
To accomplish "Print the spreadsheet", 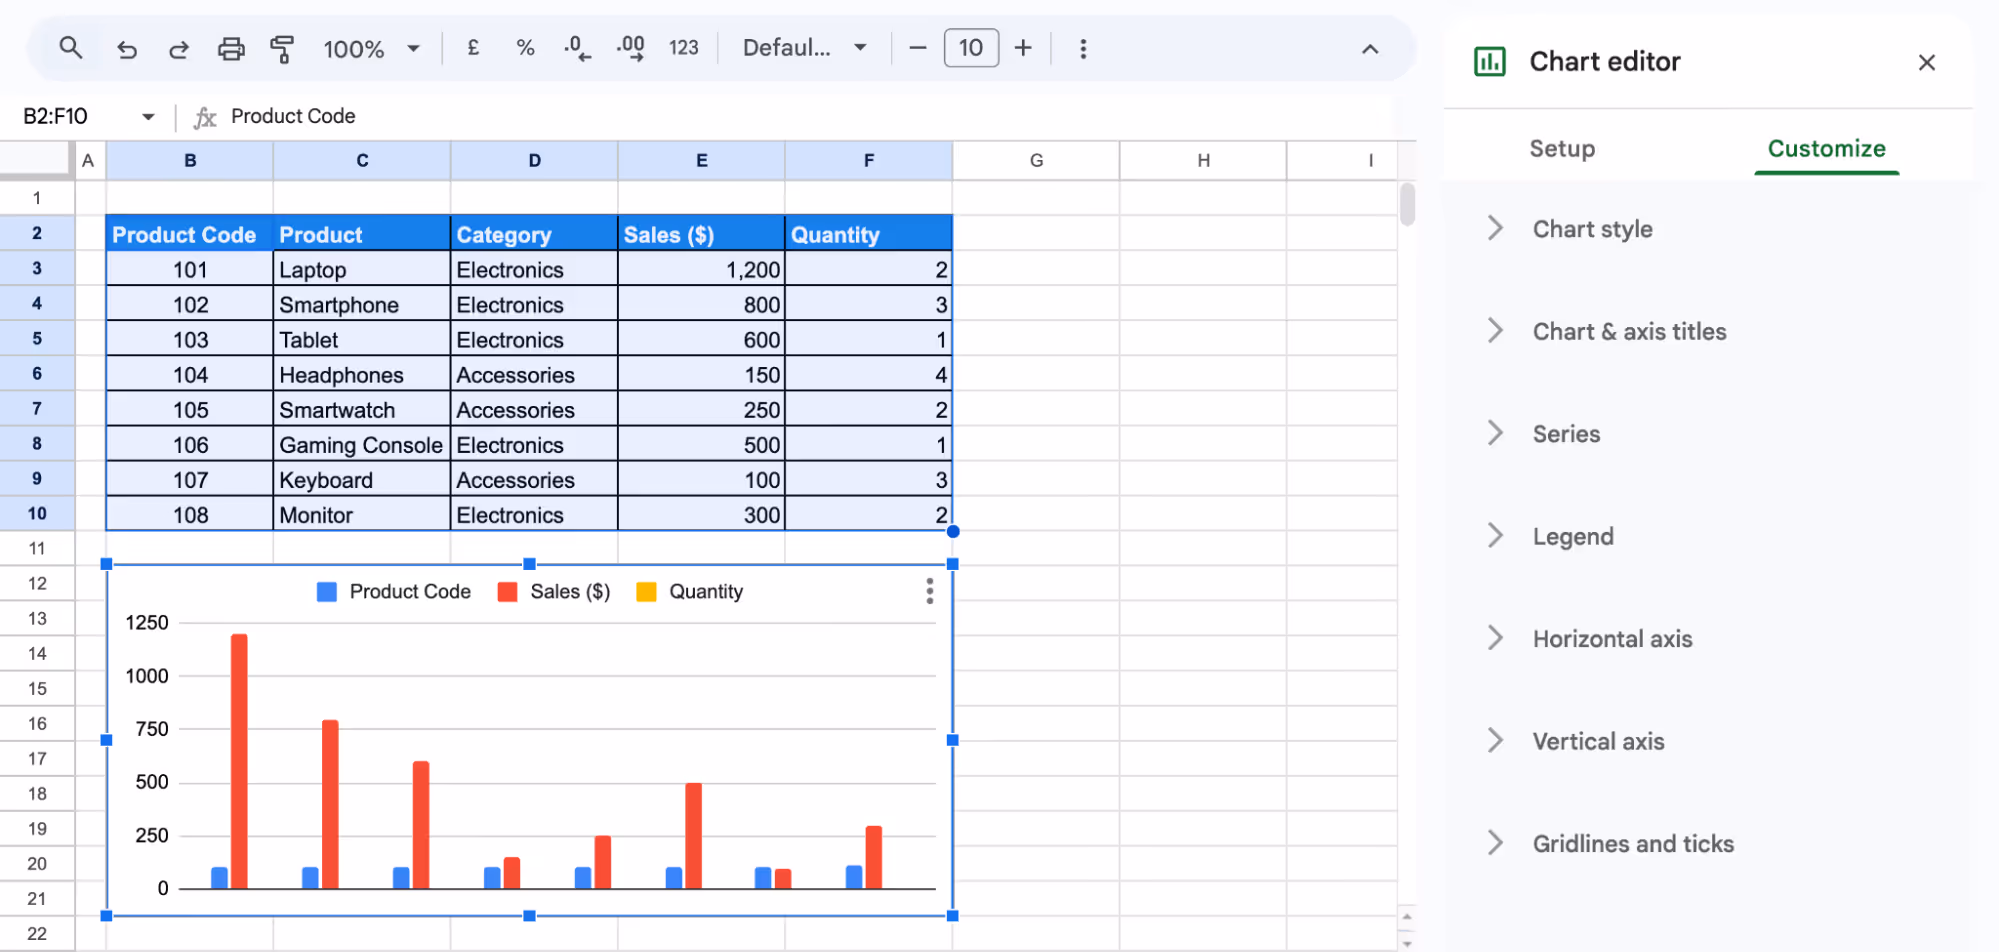I will tap(231, 47).
